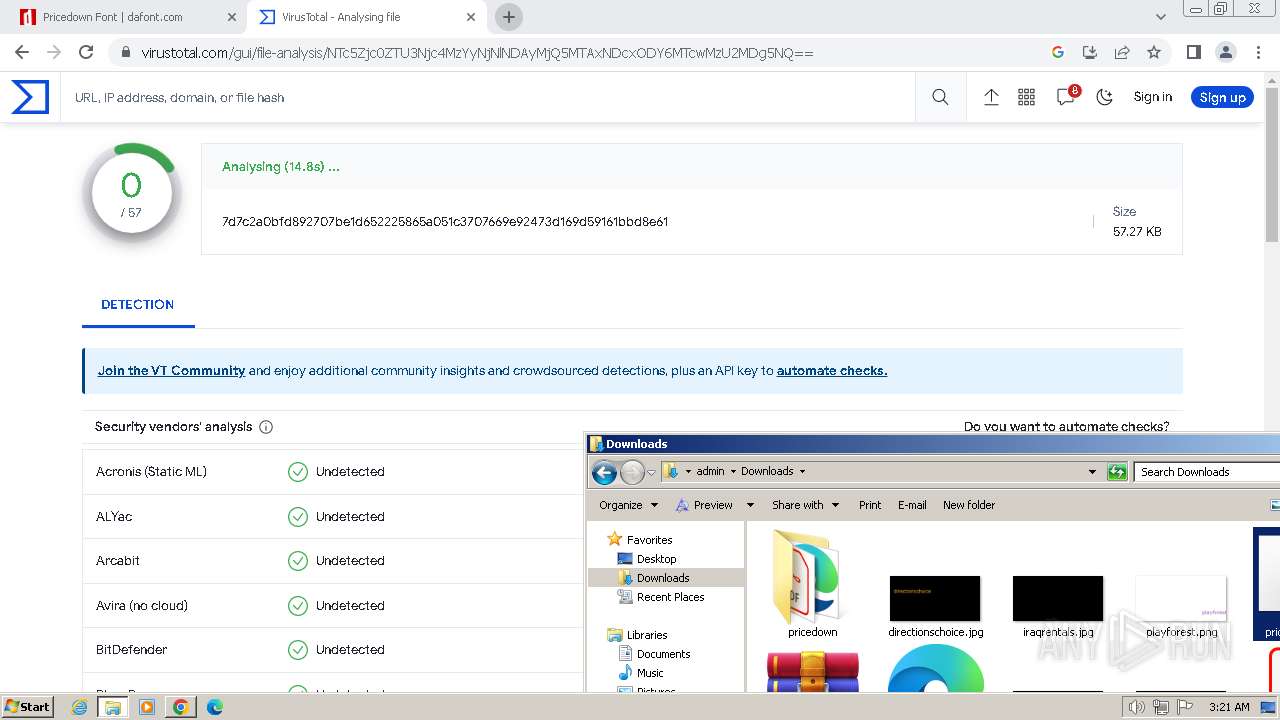Click the info icon next to Security vendors' analysis
This screenshot has width=1280, height=720.
[x=266, y=427]
